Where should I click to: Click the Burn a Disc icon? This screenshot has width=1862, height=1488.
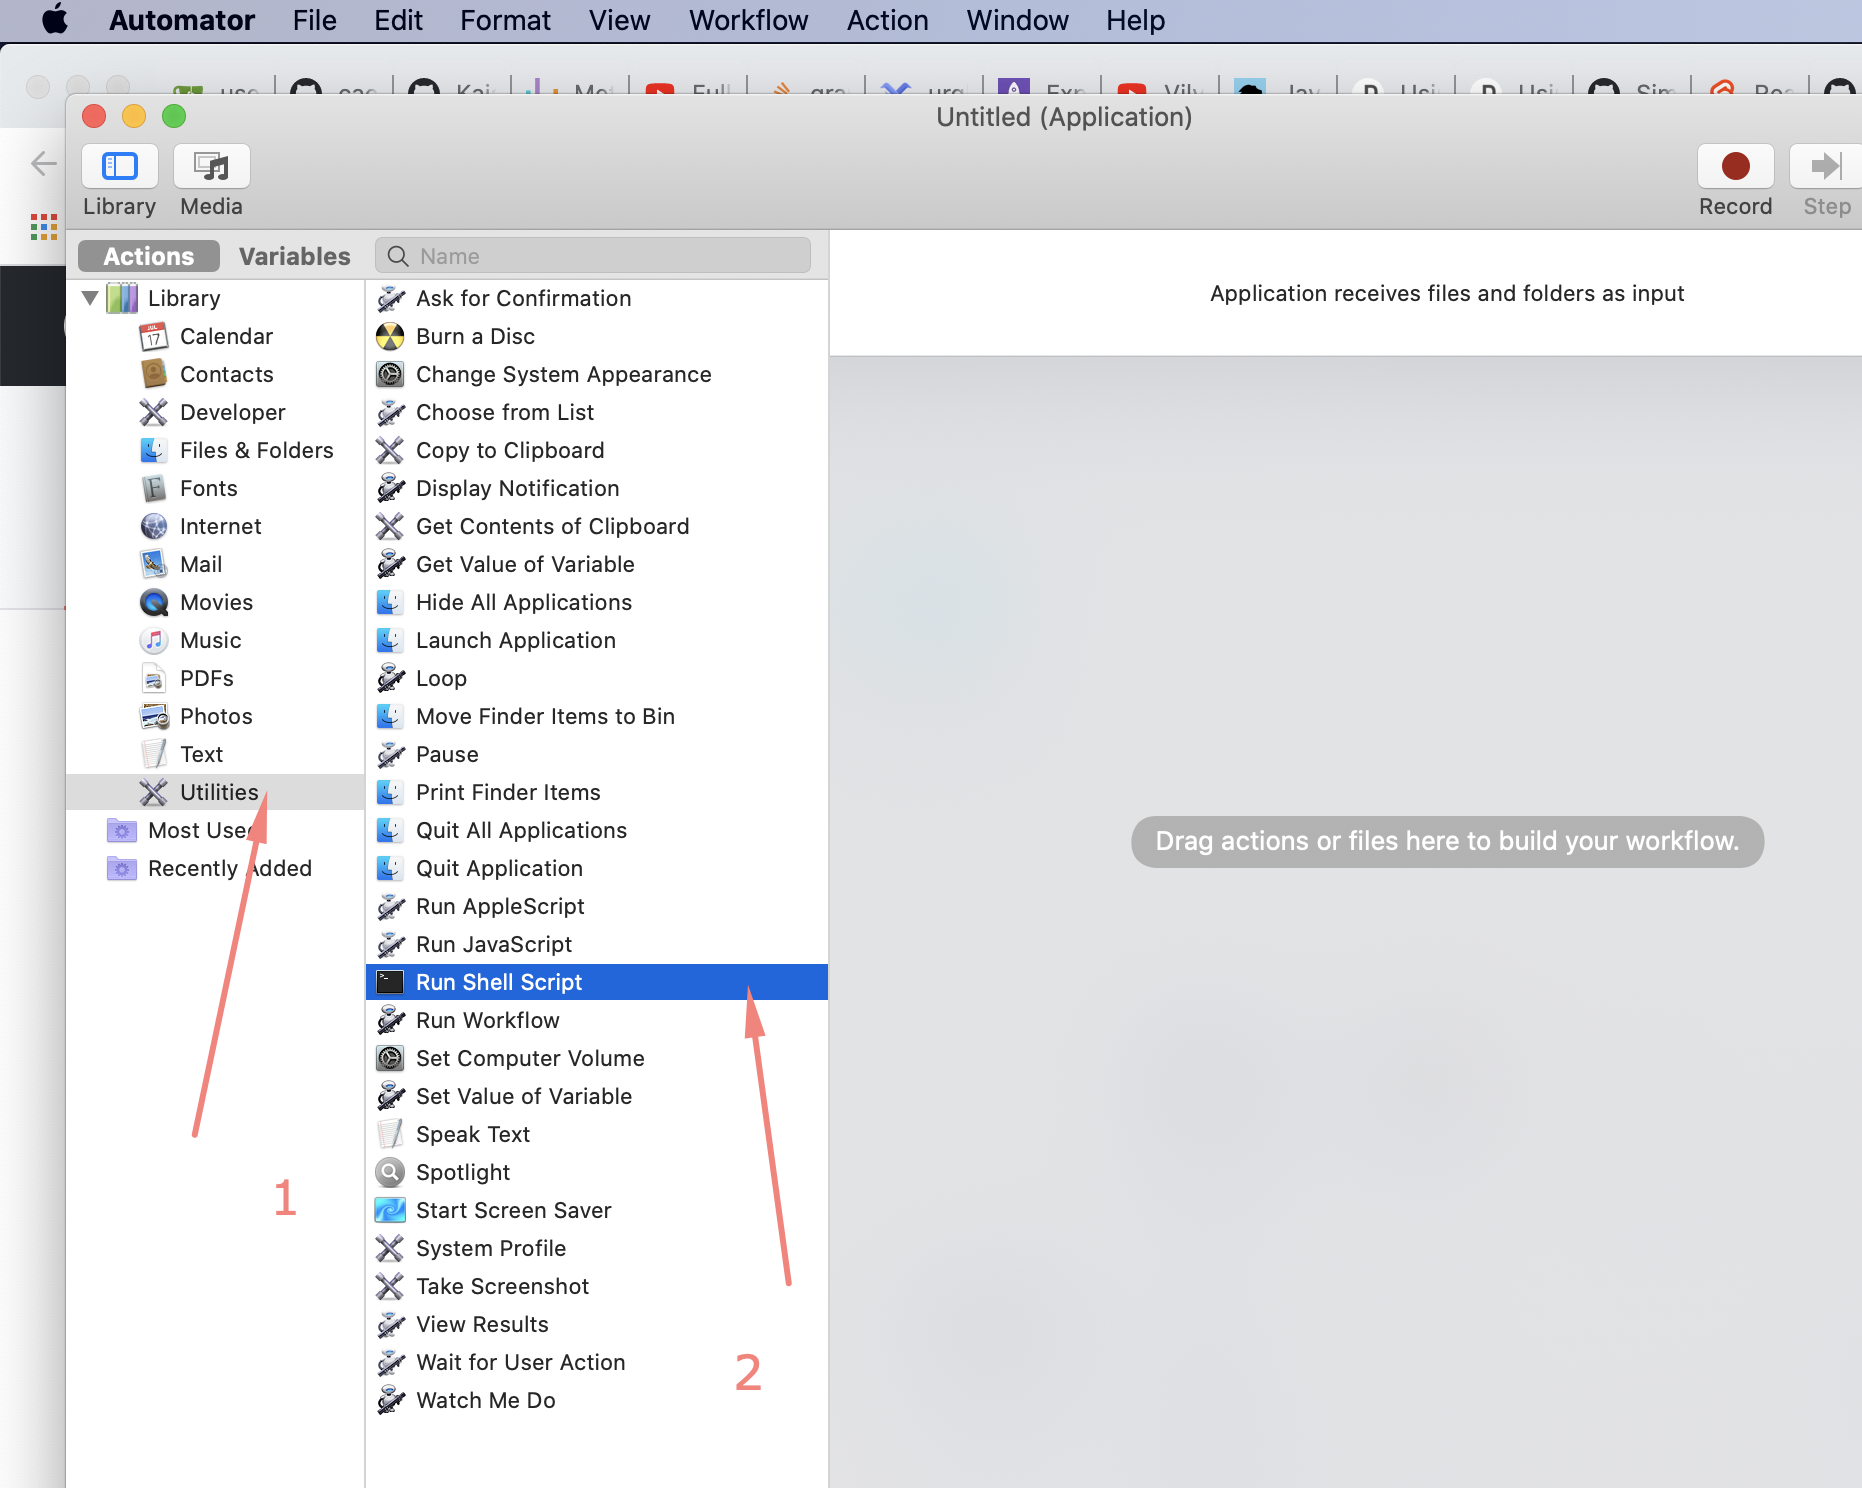point(390,336)
